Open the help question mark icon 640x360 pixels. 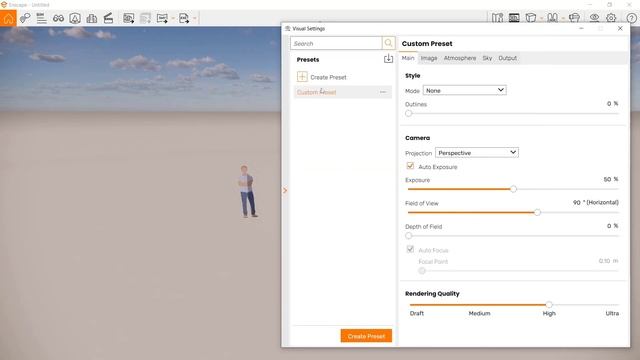(x=631, y=18)
